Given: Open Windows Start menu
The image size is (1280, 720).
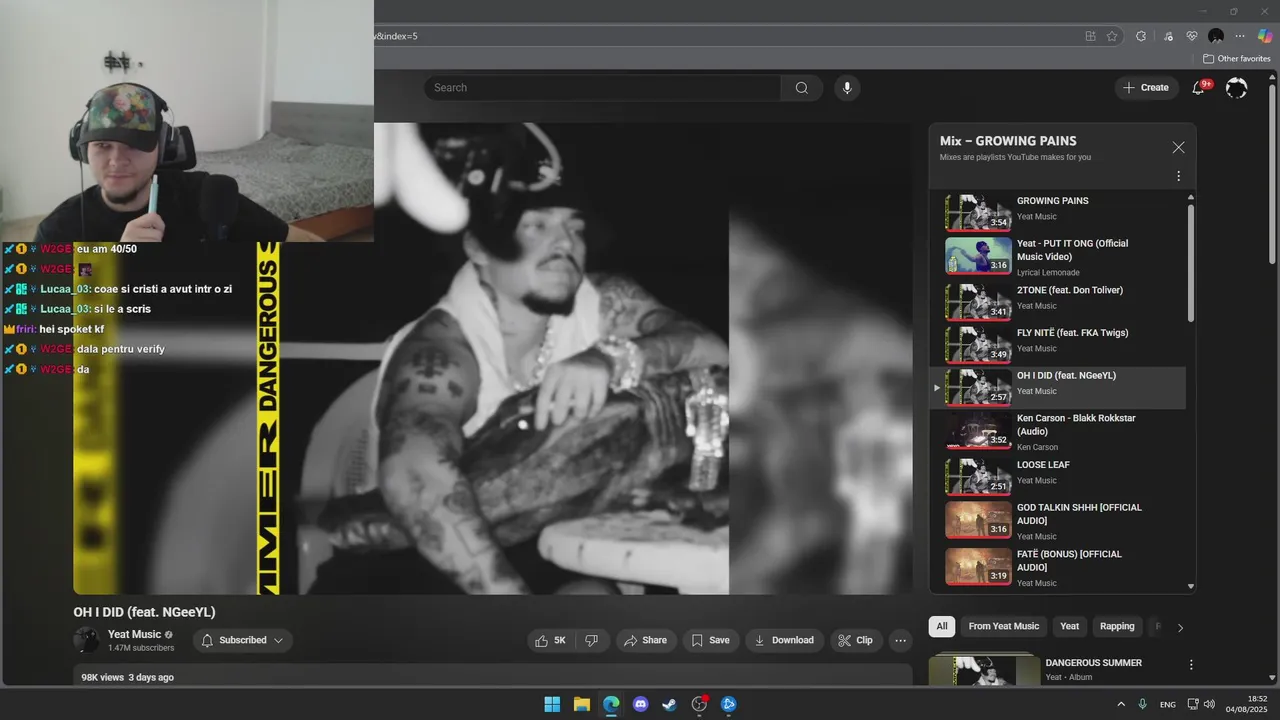Looking at the screenshot, I should tap(552, 705).
